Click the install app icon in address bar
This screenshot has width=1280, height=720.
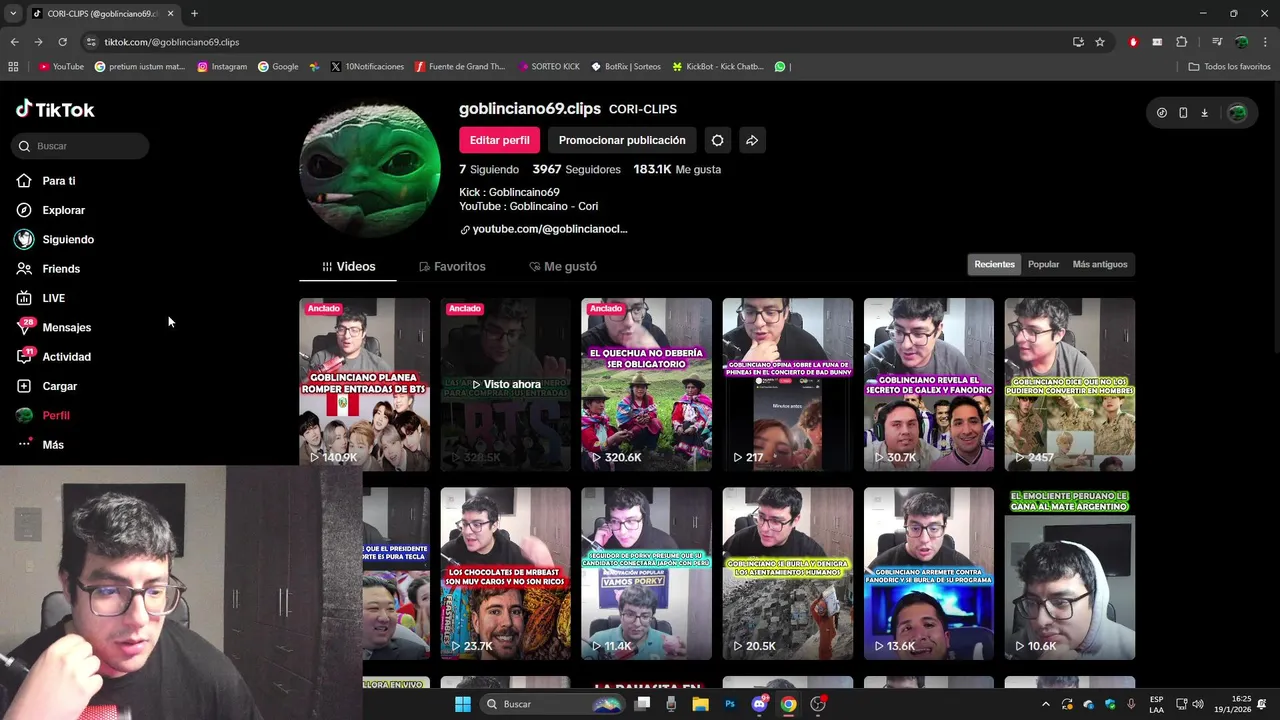pyautogui.click(x=1078, y=42)
